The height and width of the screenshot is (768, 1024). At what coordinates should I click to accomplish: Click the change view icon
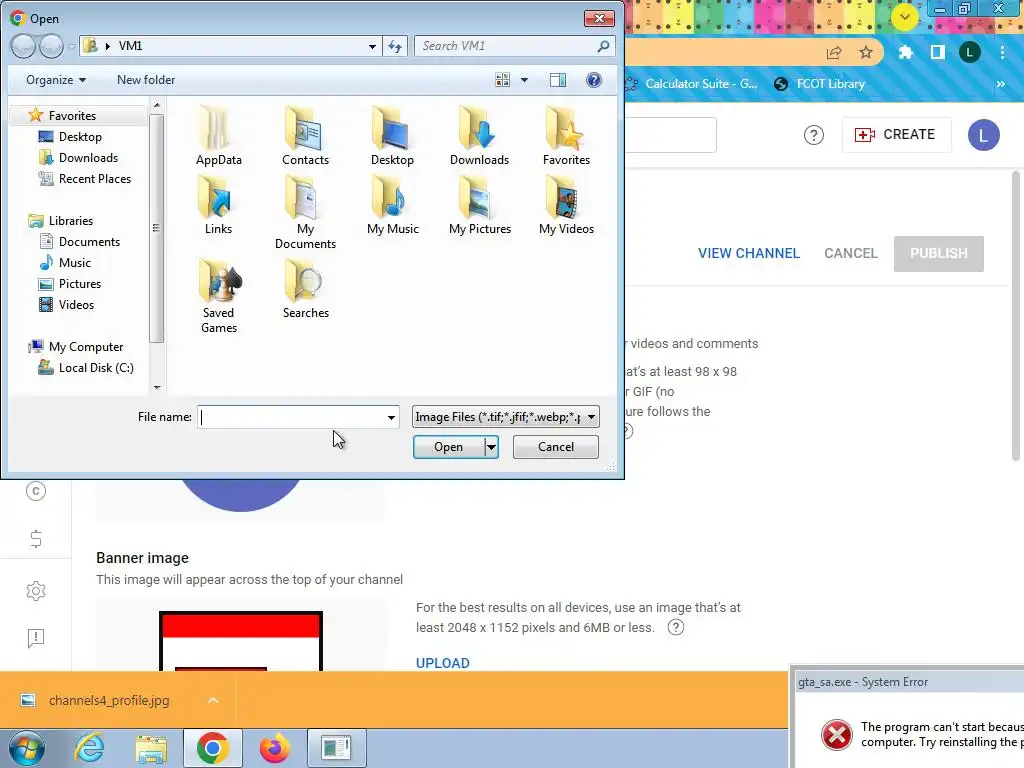point(502,80)
